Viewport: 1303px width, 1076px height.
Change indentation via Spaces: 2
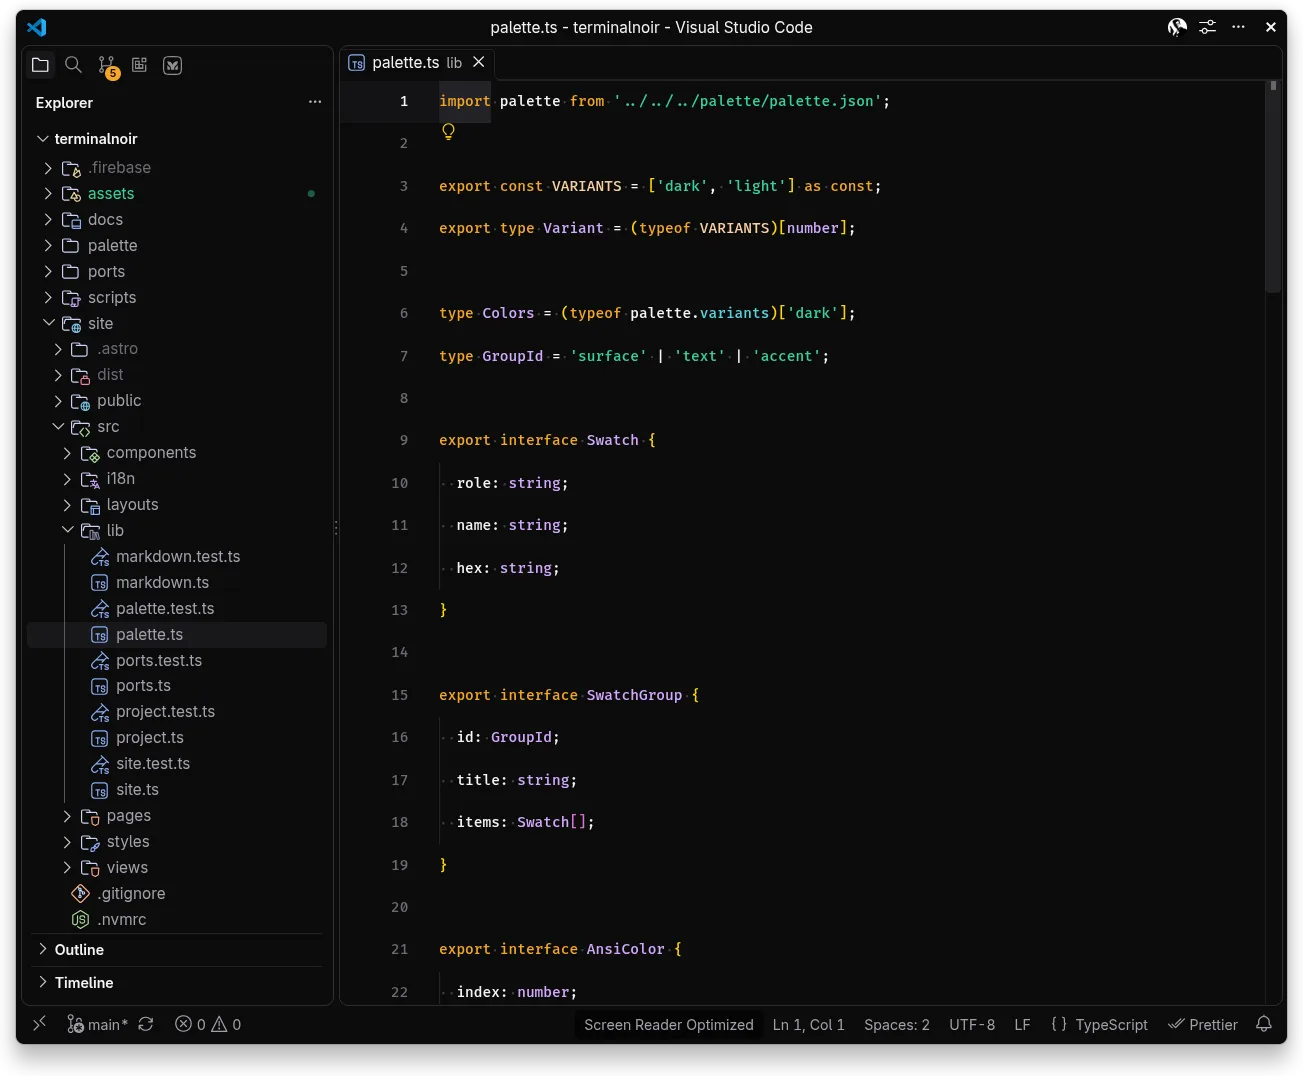click(x=897, y=1024)
